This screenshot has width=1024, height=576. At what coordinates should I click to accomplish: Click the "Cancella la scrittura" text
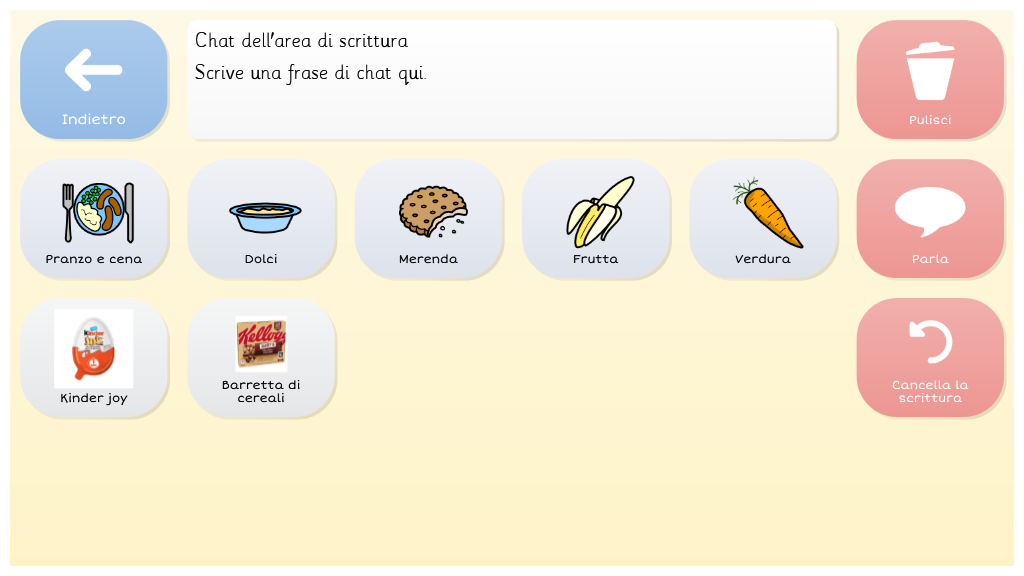pyautogui.click(x=930, y=391)
